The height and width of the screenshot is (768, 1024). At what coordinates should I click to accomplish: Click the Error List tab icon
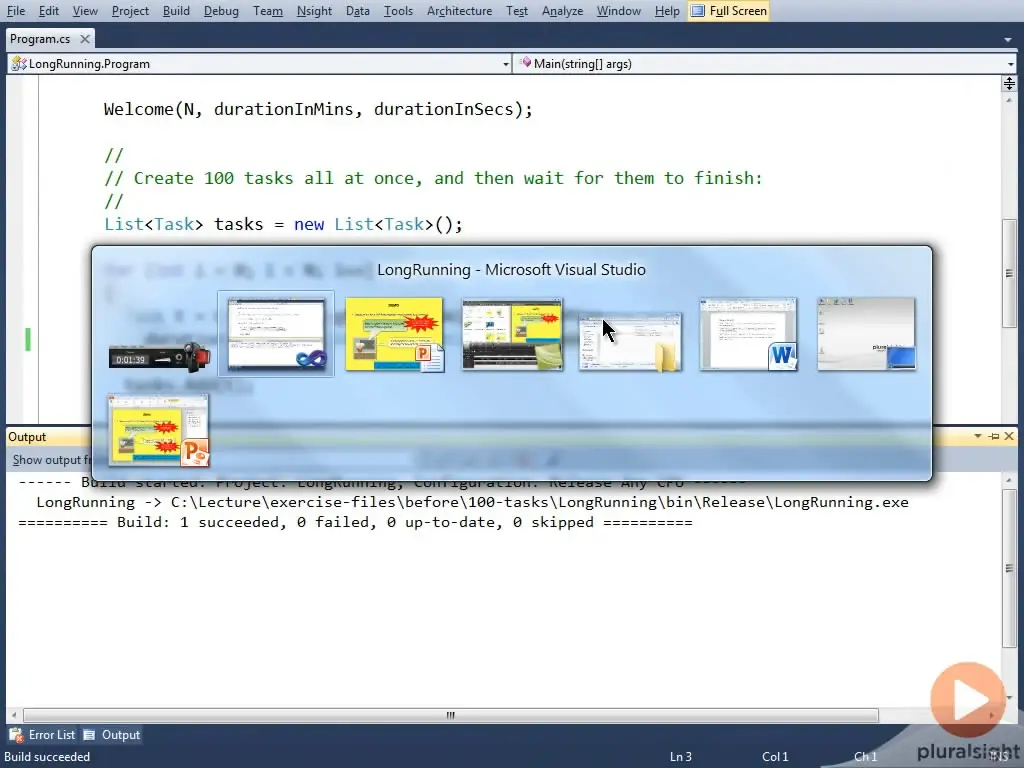click(16, 735)
